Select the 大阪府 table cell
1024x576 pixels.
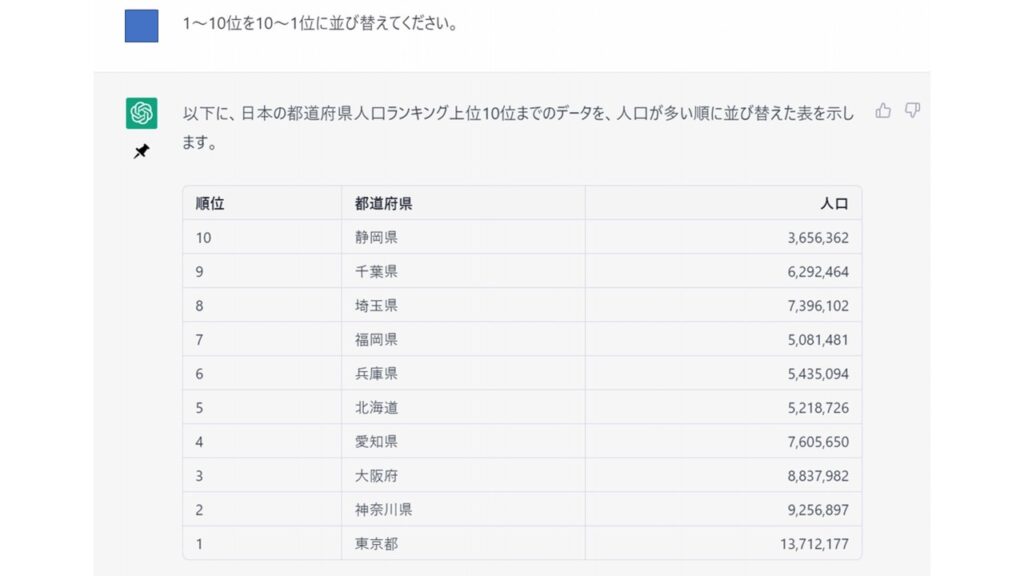(x=377, y=476)
